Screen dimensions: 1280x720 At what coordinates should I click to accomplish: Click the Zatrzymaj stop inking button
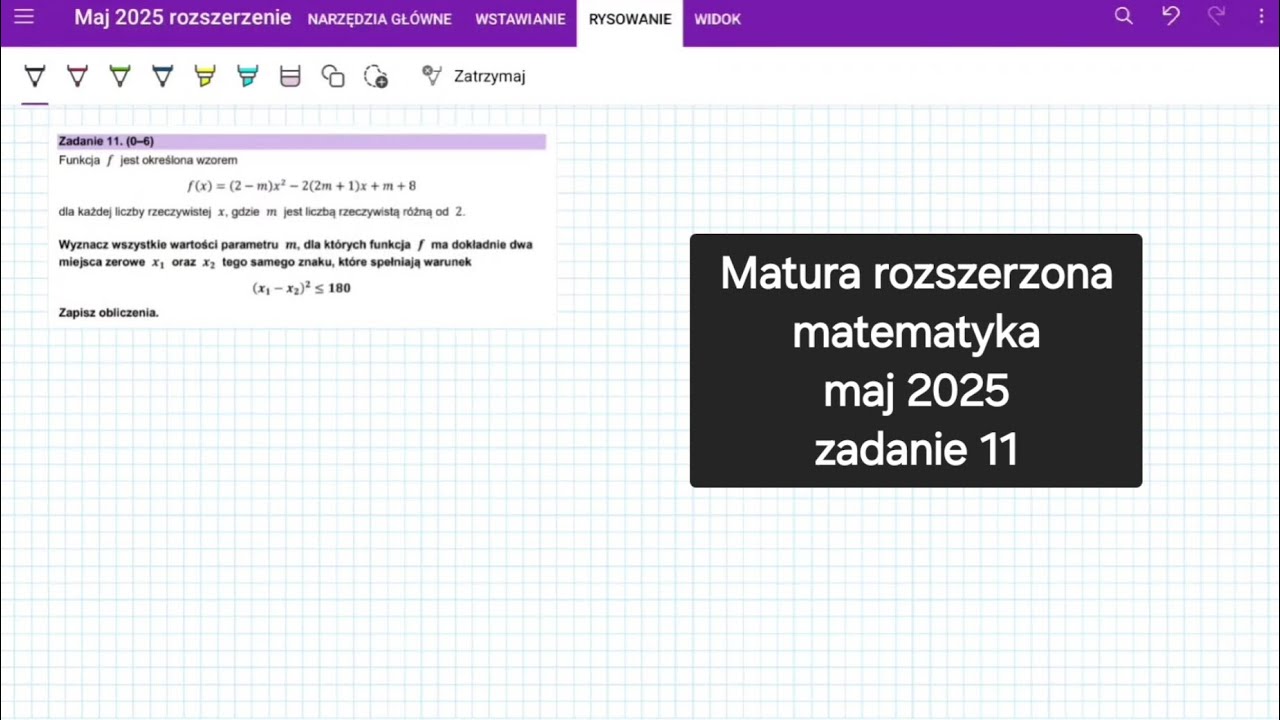click(x=474, y=76)
